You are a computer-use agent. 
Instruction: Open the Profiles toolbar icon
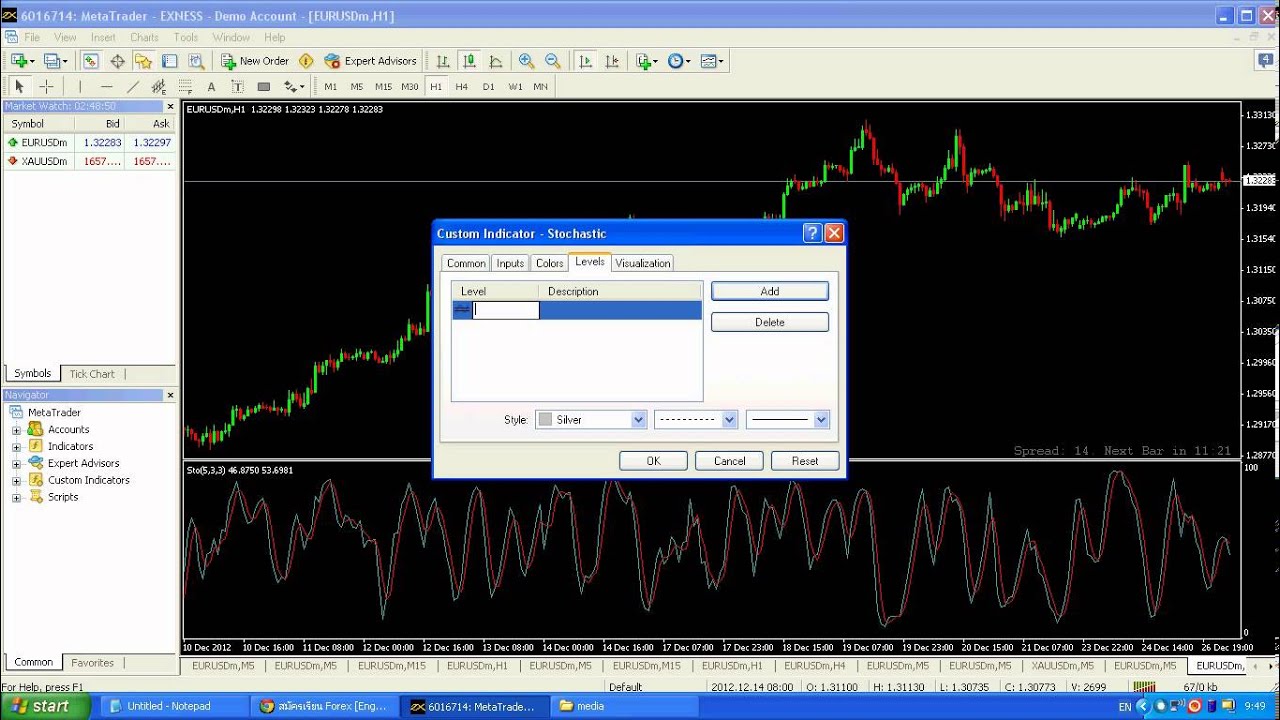pos(54,61)
